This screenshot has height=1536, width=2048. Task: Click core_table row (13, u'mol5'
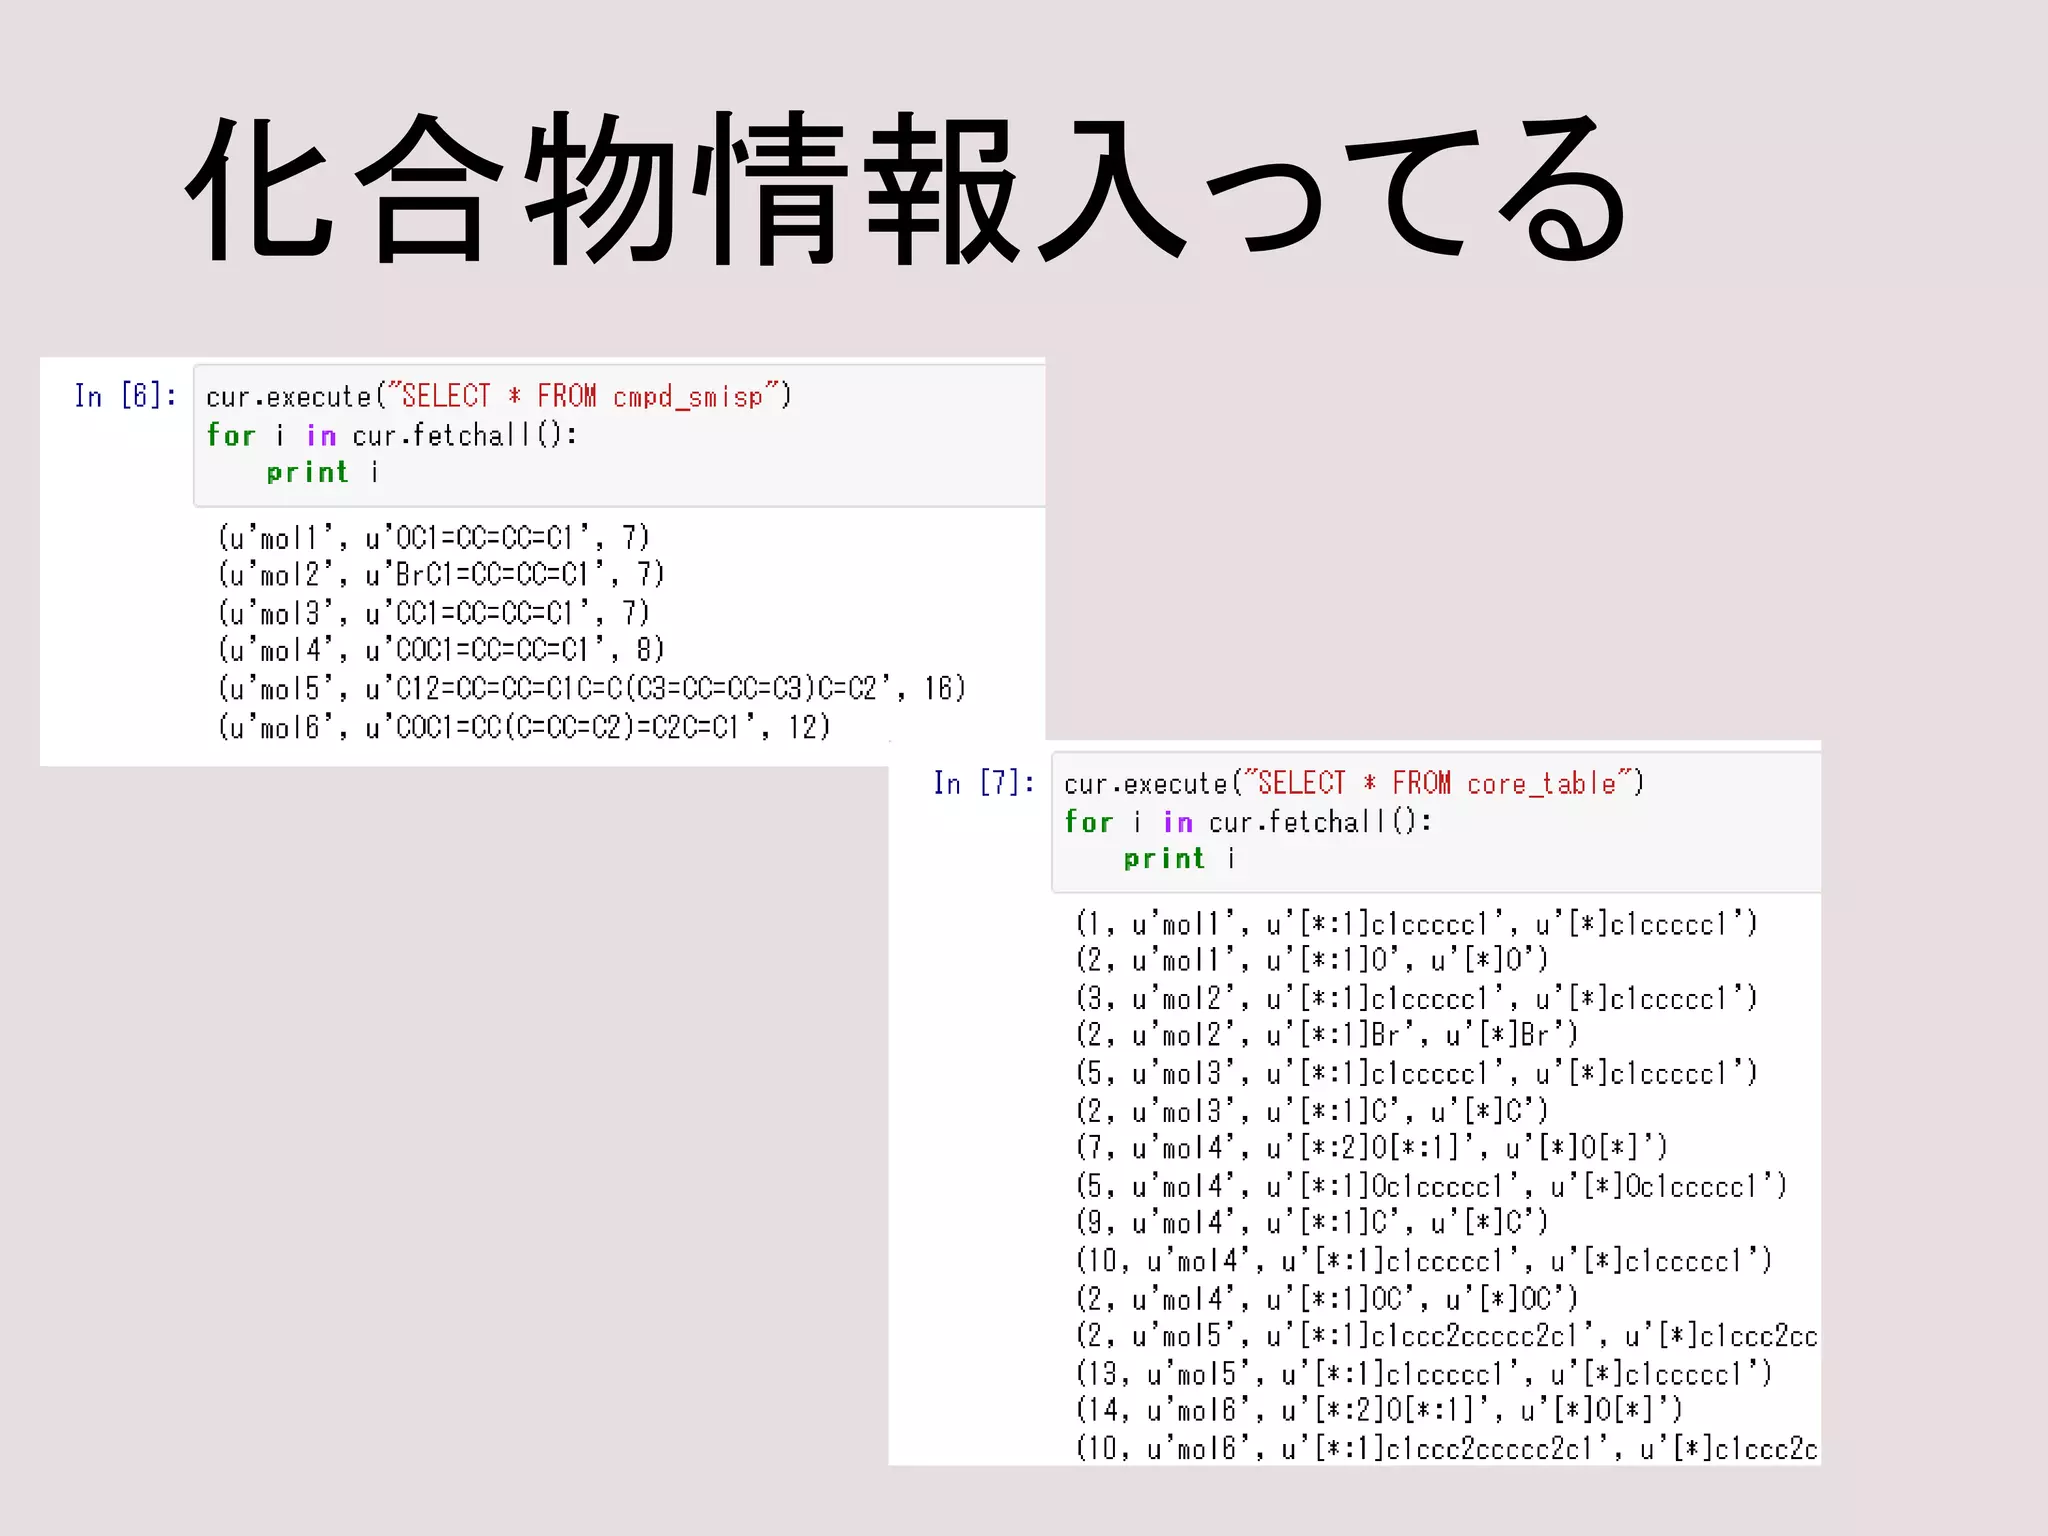click(1424, 1374)
